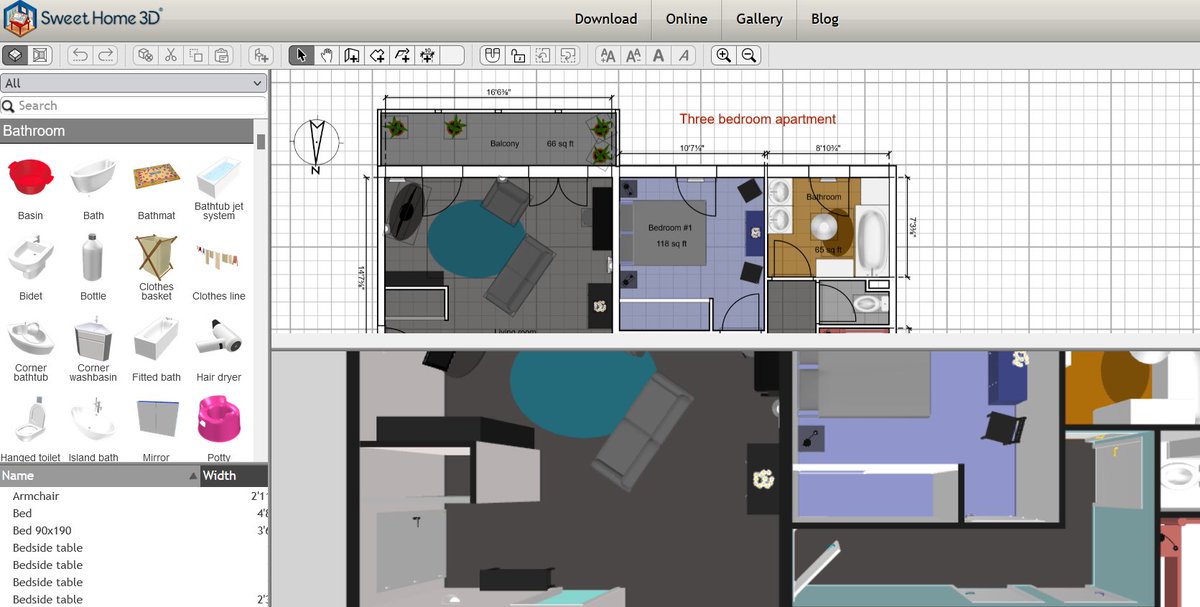Viewport: 1200px width, 607px height.
Task: Select the Corner bathtub item
Action: [30, 348]
